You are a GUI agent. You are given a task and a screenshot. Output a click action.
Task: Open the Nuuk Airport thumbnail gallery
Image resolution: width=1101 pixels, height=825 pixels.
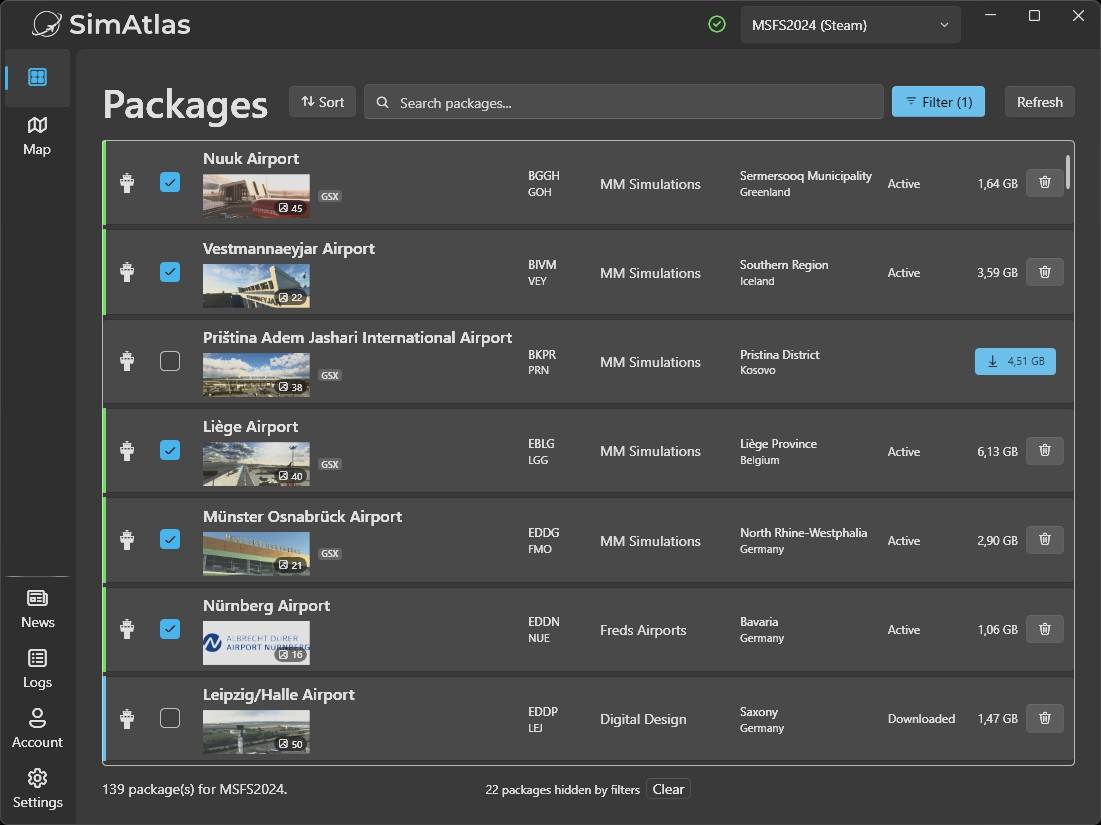coord(256,196)
